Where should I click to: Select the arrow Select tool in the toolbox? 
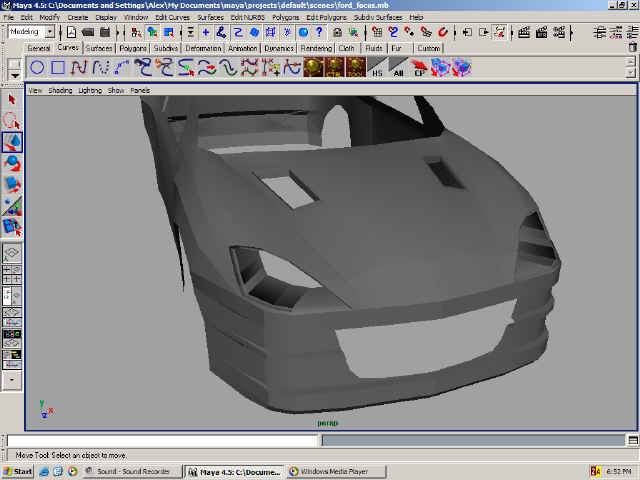pyautogui.click(x=12, y=99)
